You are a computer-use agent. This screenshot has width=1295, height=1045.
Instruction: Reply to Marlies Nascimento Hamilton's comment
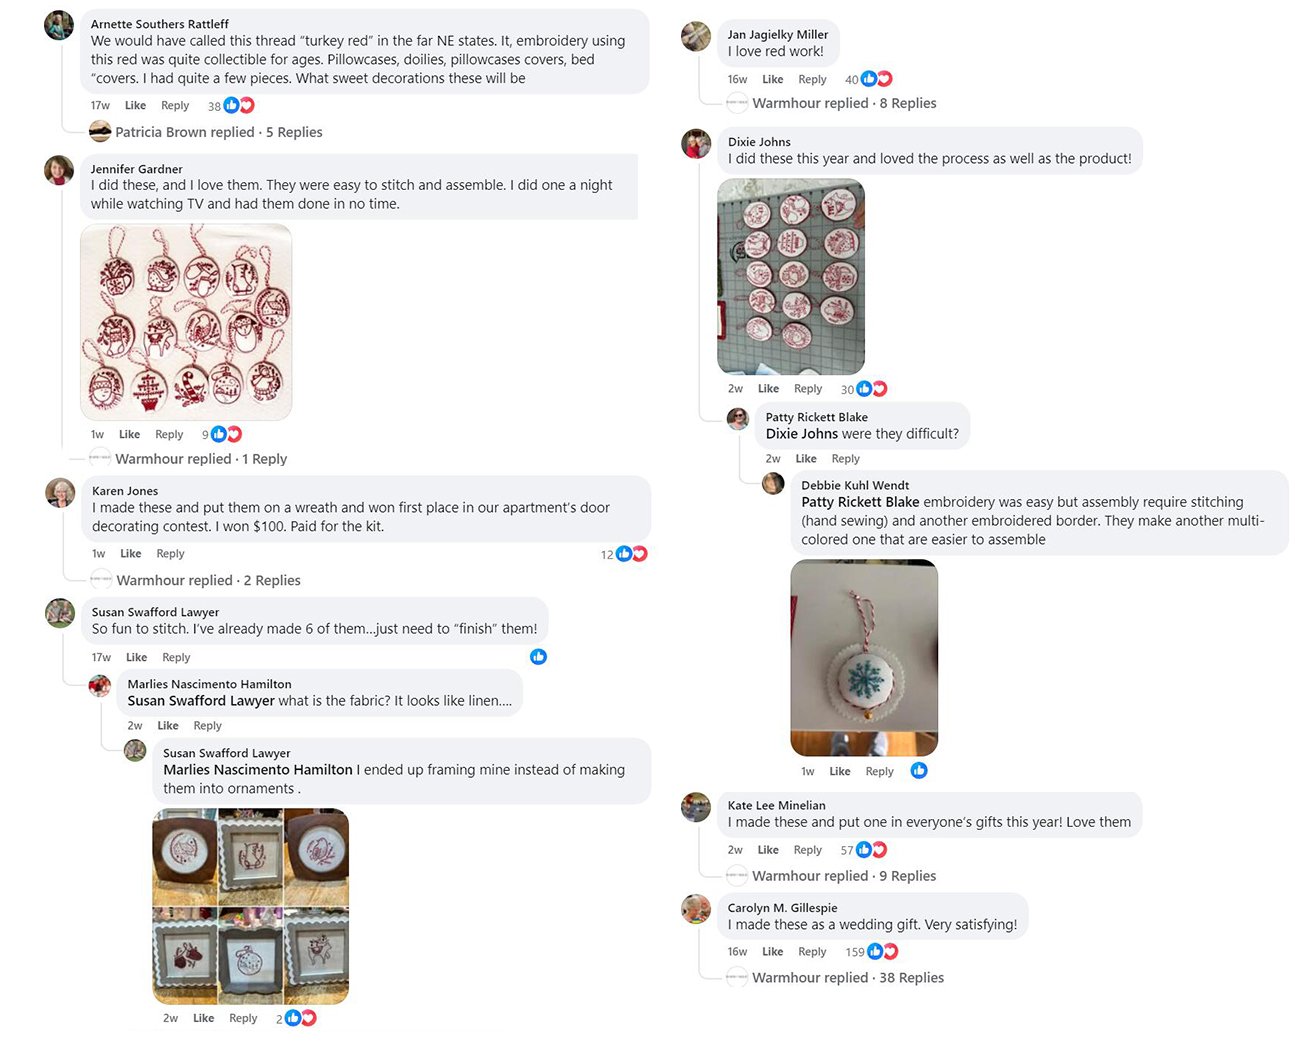207,725
